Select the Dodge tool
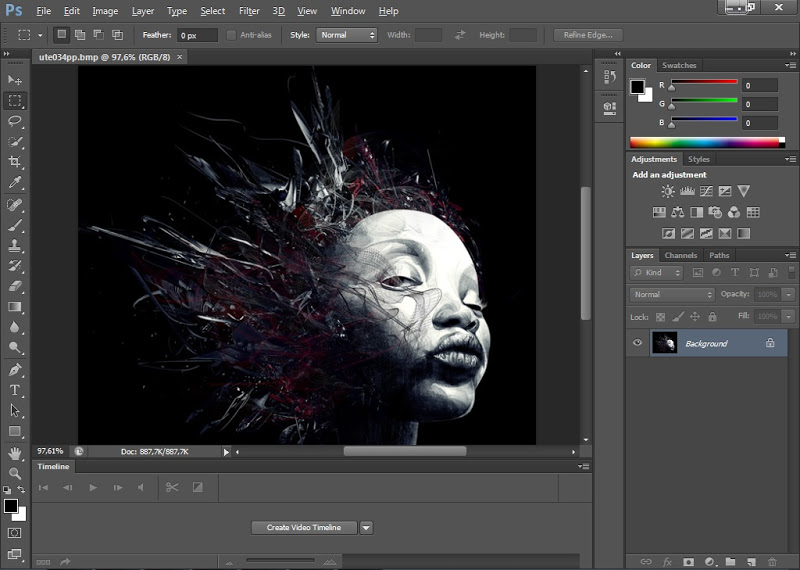800x570 pixels. click(x=15, y=348)
